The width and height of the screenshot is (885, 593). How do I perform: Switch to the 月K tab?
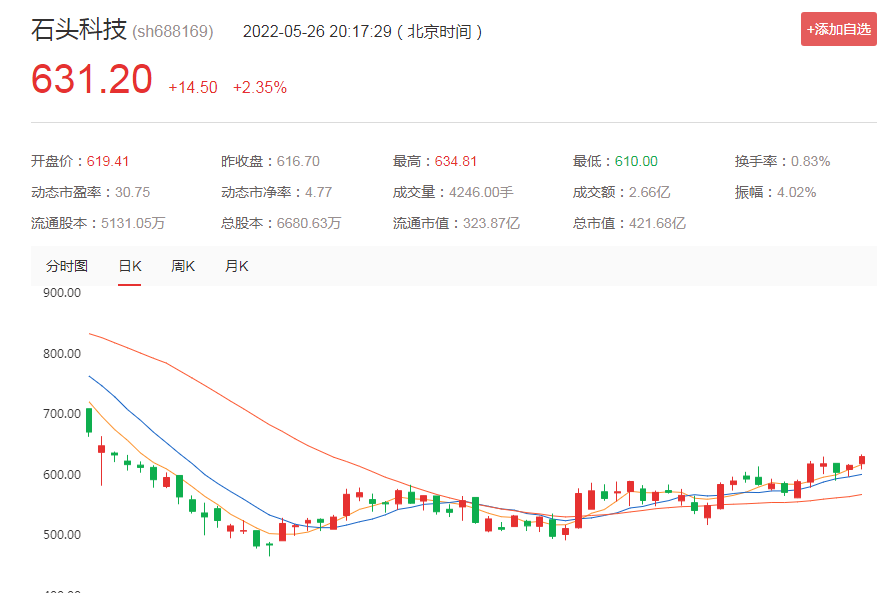click(x=236, y=266)
